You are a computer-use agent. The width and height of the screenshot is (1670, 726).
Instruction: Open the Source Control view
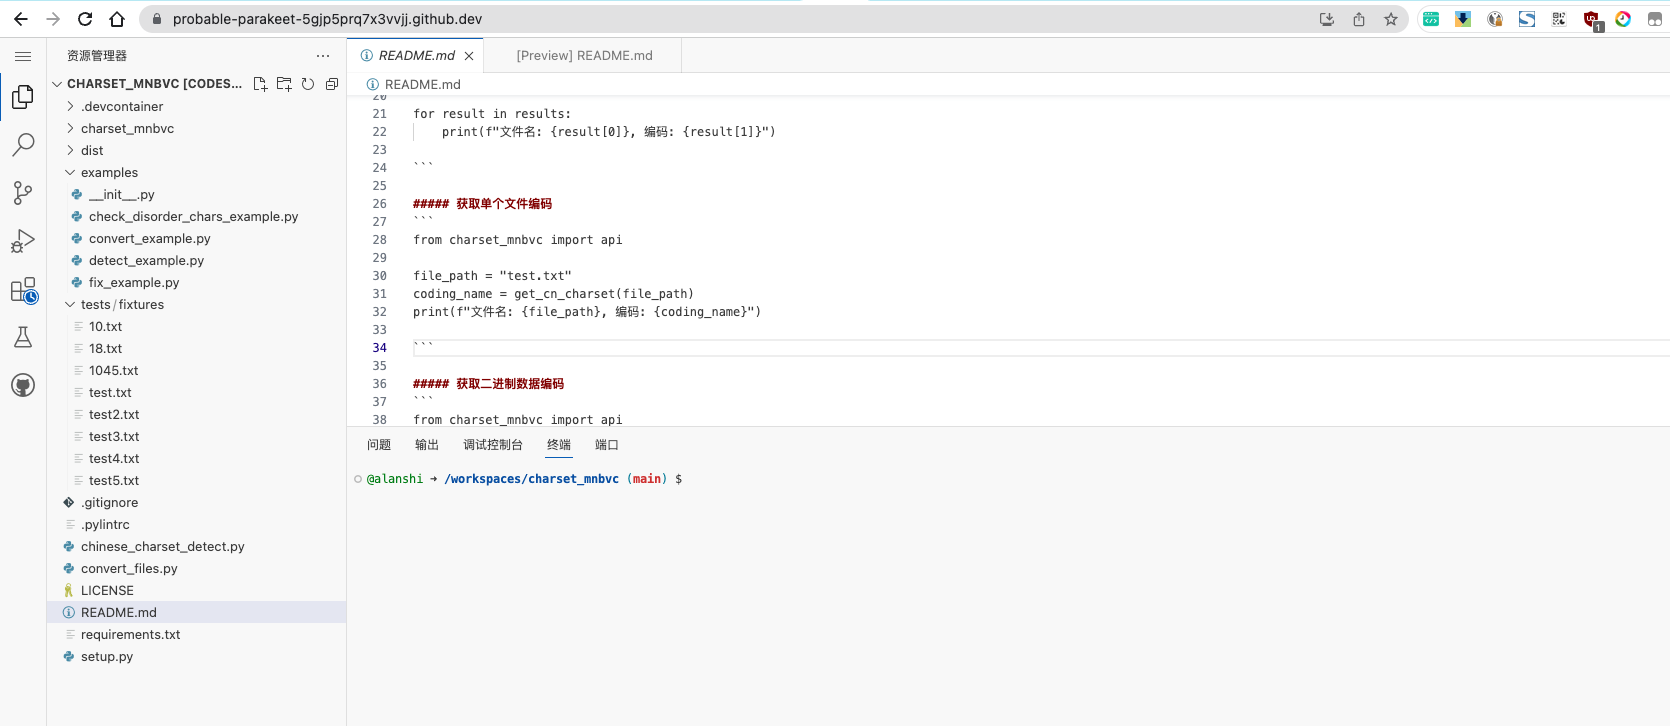(x=23, y=192)
